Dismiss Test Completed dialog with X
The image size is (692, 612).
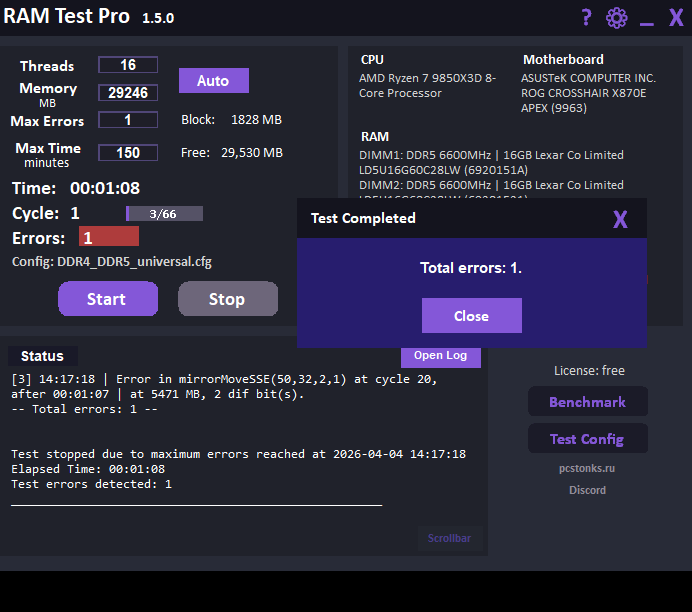(x=620, y=219)
